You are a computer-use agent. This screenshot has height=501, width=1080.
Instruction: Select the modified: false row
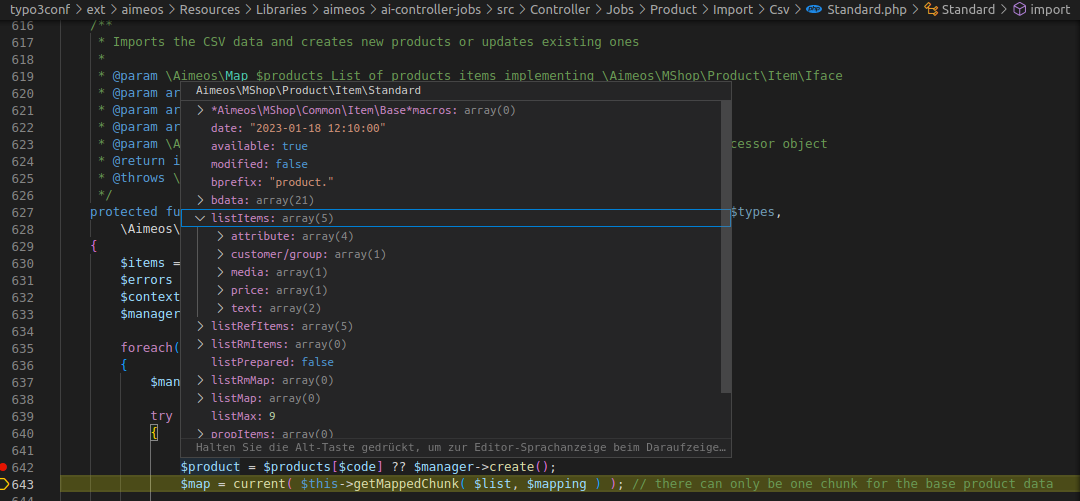(x=451, y=164)
